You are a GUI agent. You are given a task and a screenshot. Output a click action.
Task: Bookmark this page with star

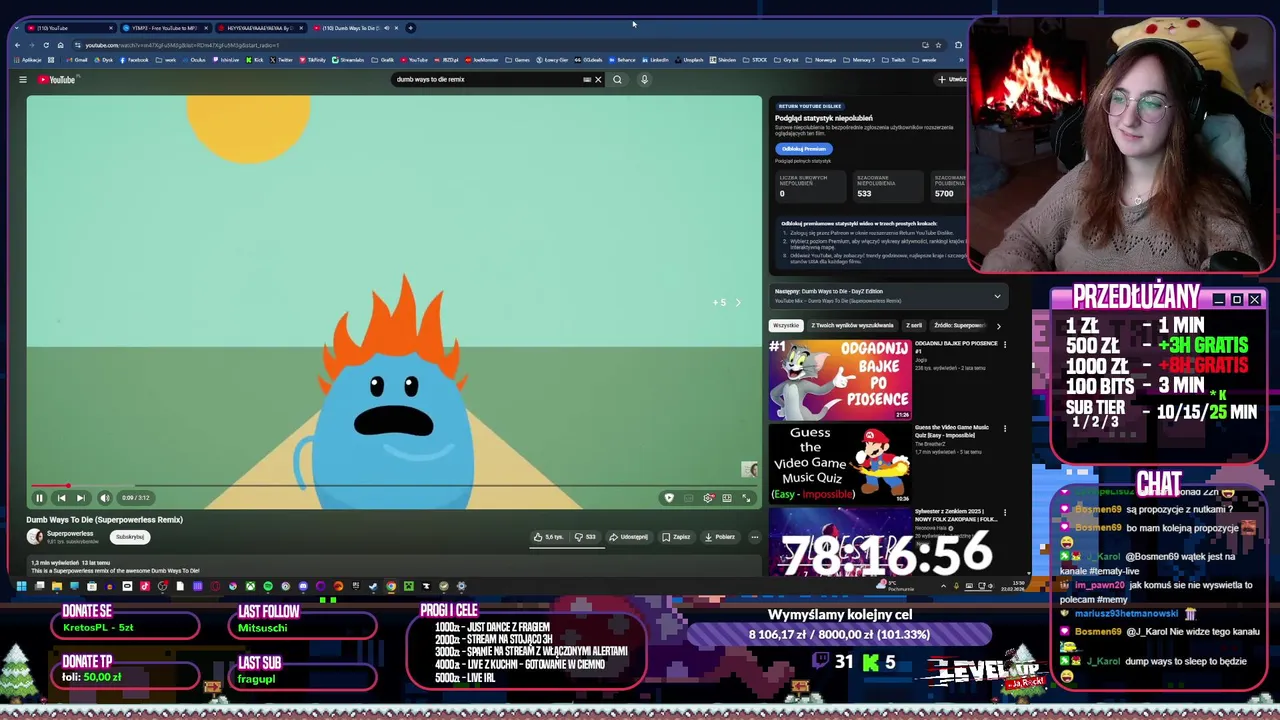938,45
